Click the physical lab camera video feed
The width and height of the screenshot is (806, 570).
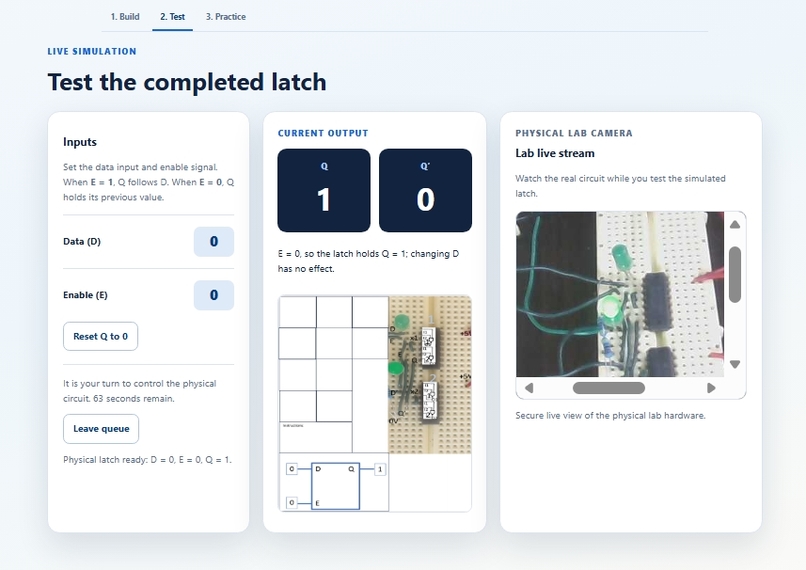620,294
